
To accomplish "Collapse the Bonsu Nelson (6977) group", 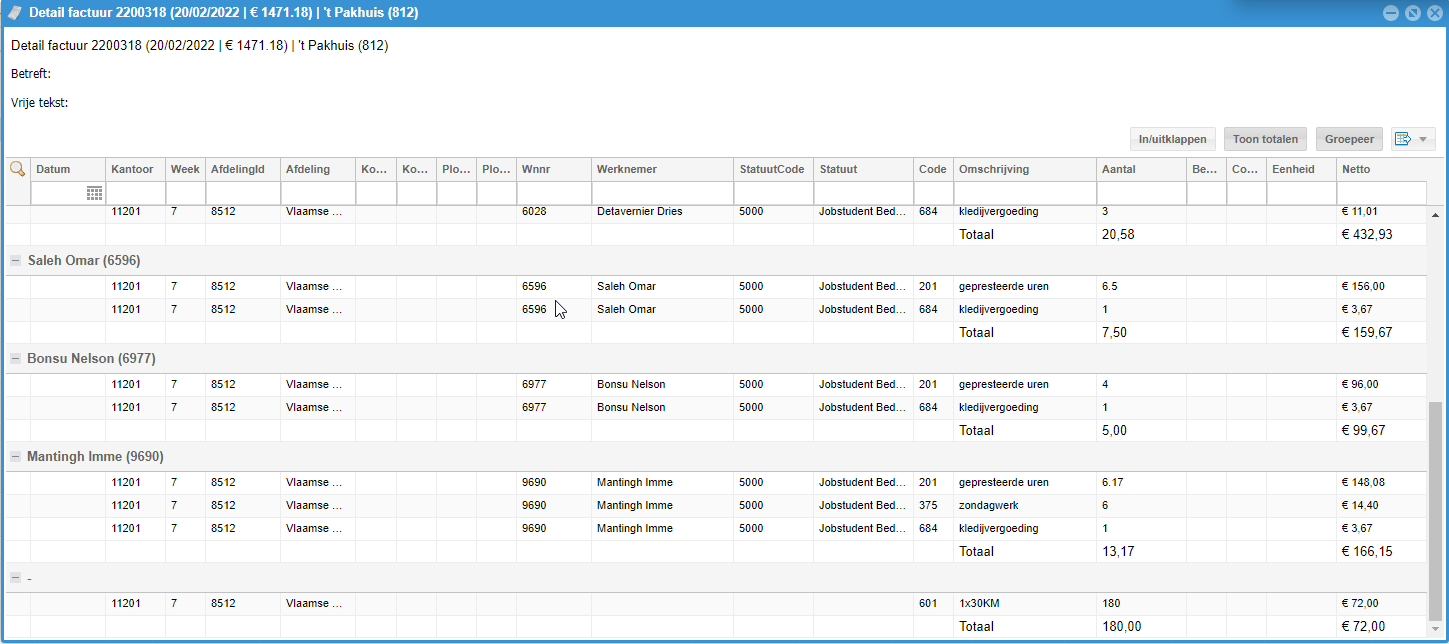I will [x=15, y=358].
